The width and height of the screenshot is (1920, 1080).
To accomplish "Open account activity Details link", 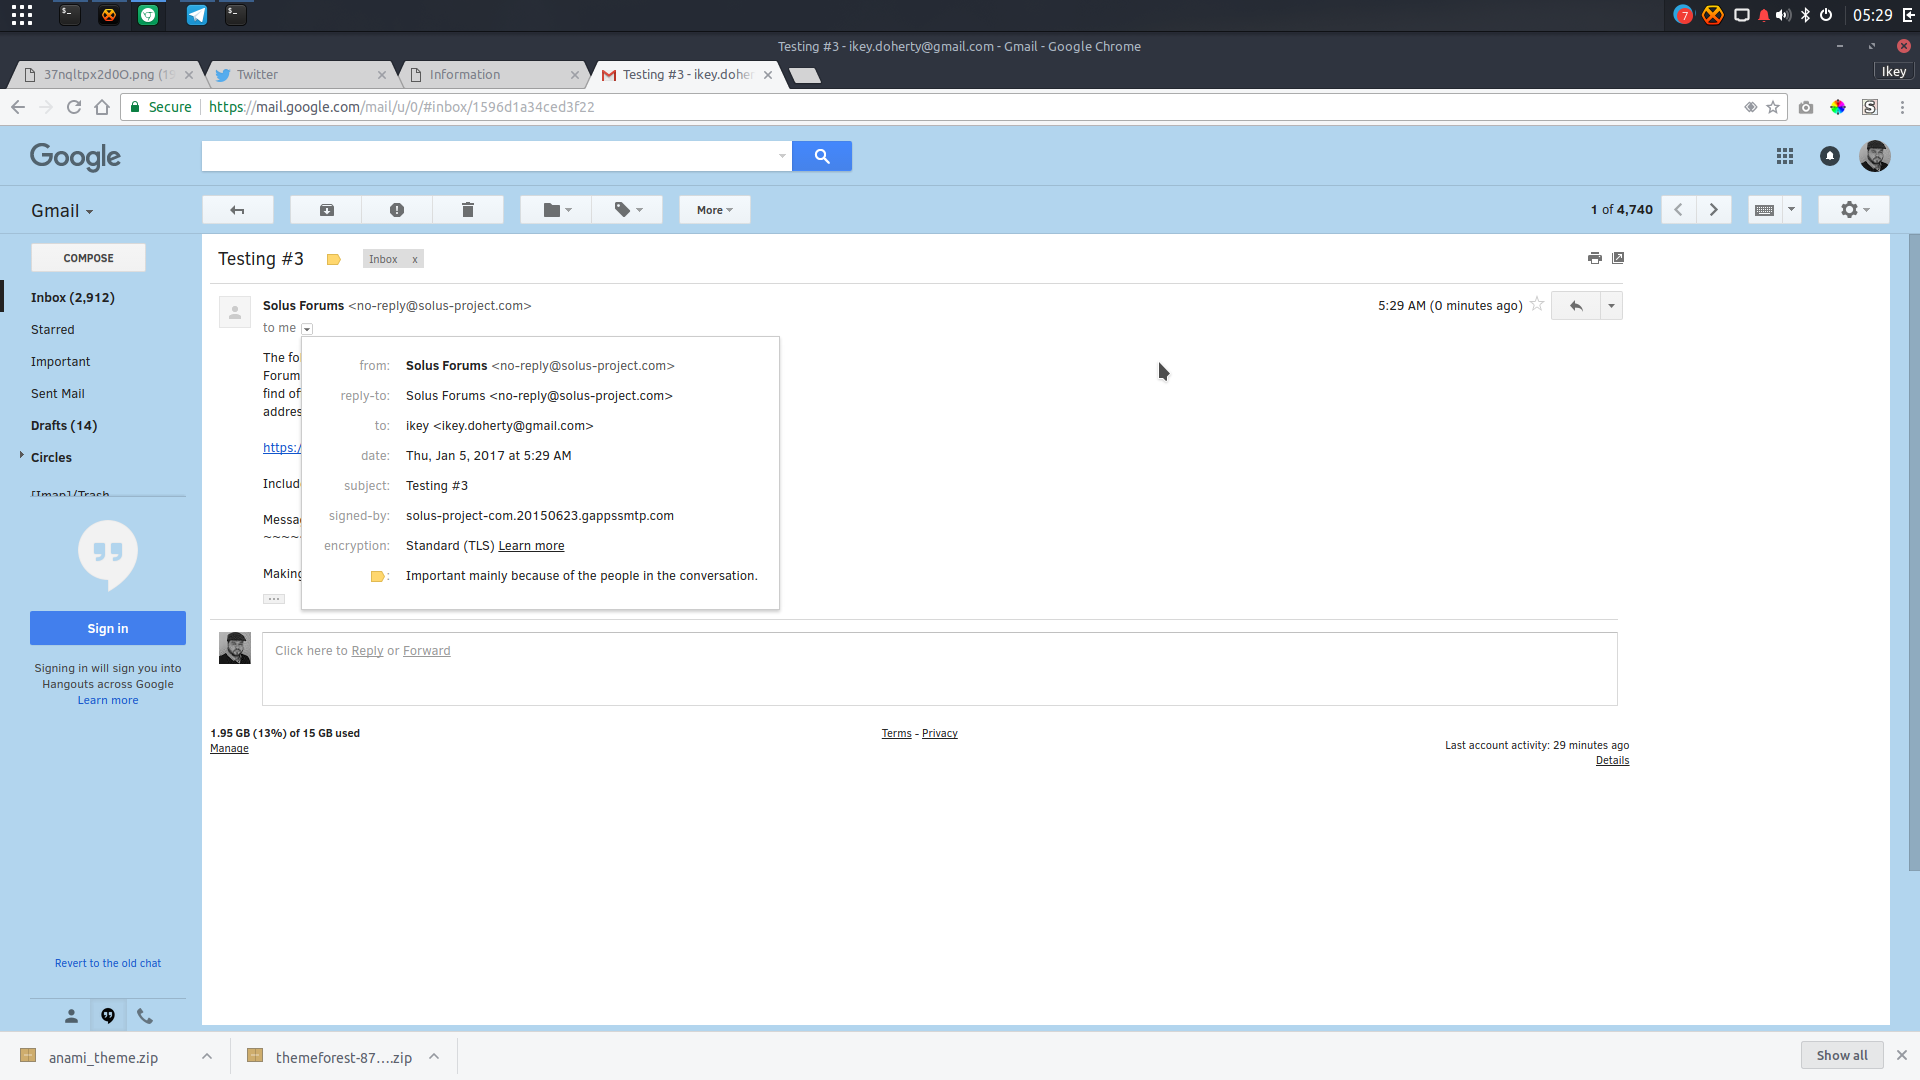I will coord(1612,761).
